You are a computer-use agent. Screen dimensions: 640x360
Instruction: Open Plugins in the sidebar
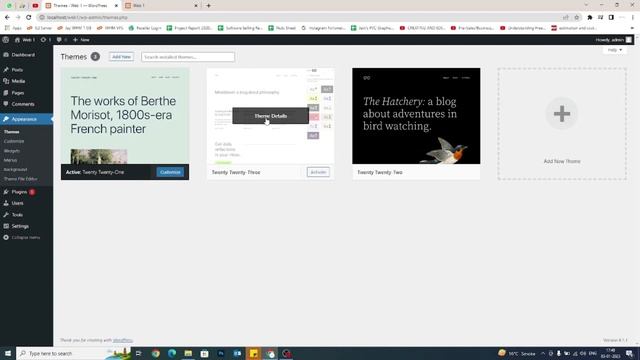pos(19,192)
